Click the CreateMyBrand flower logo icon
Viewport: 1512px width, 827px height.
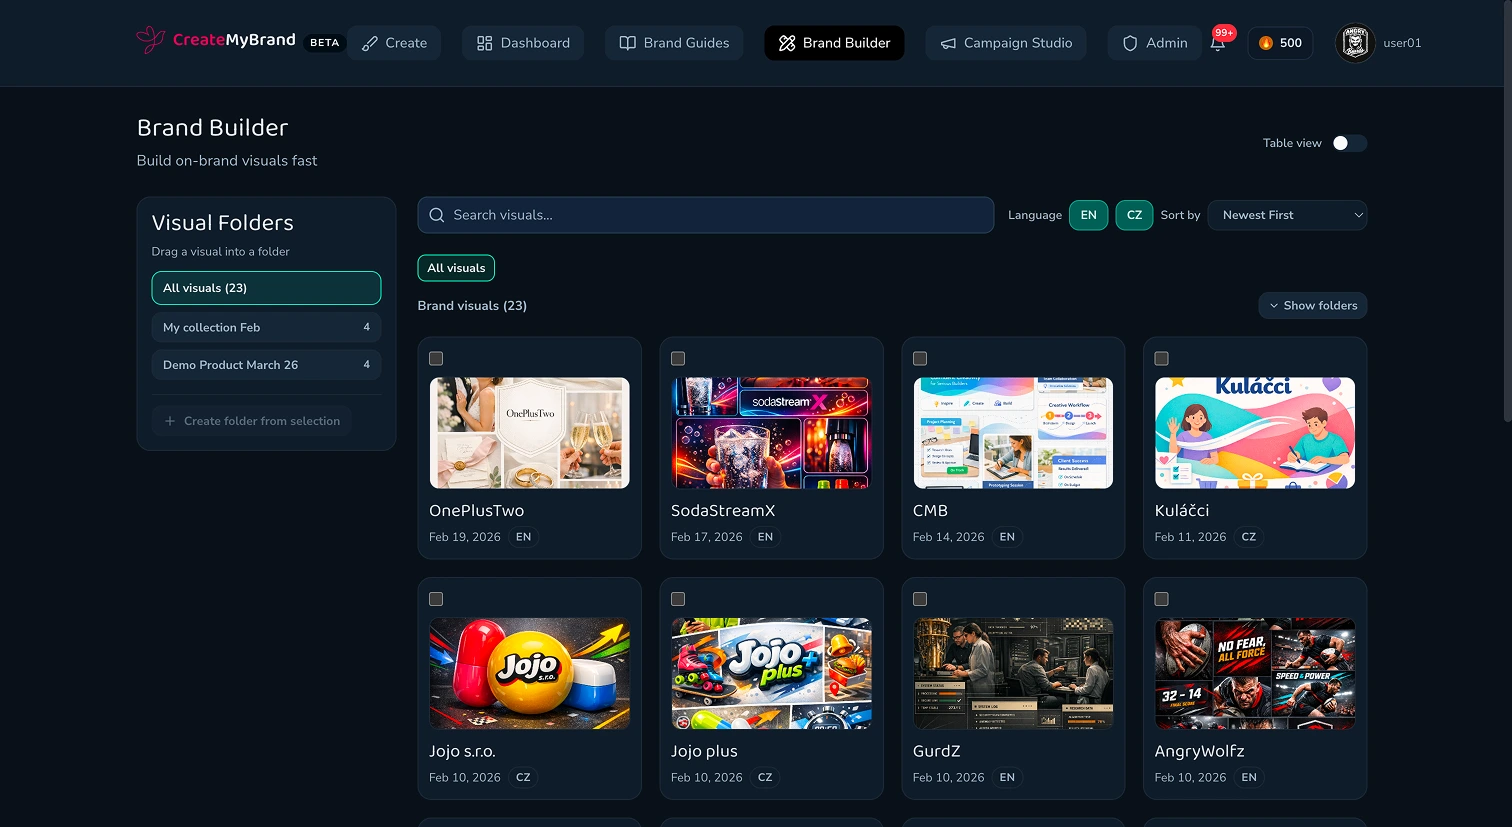click(x=151, y=40)
